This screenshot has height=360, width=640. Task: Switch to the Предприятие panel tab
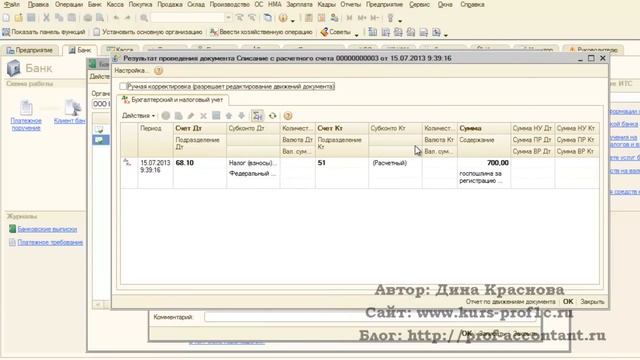coord(31,50)
